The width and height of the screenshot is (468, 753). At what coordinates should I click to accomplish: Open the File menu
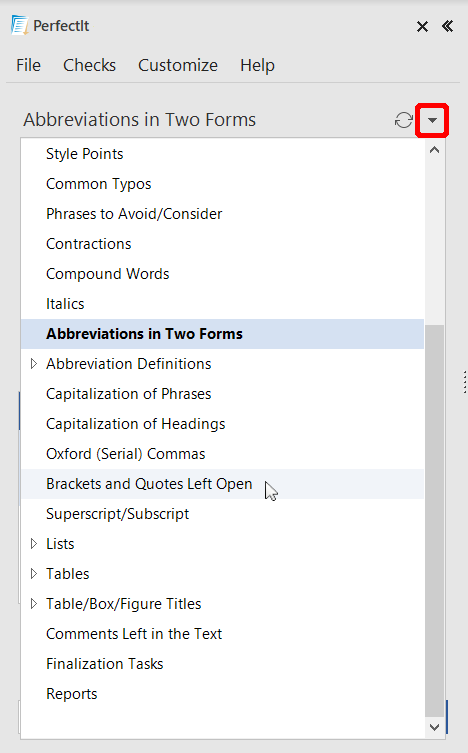point(28,65)
